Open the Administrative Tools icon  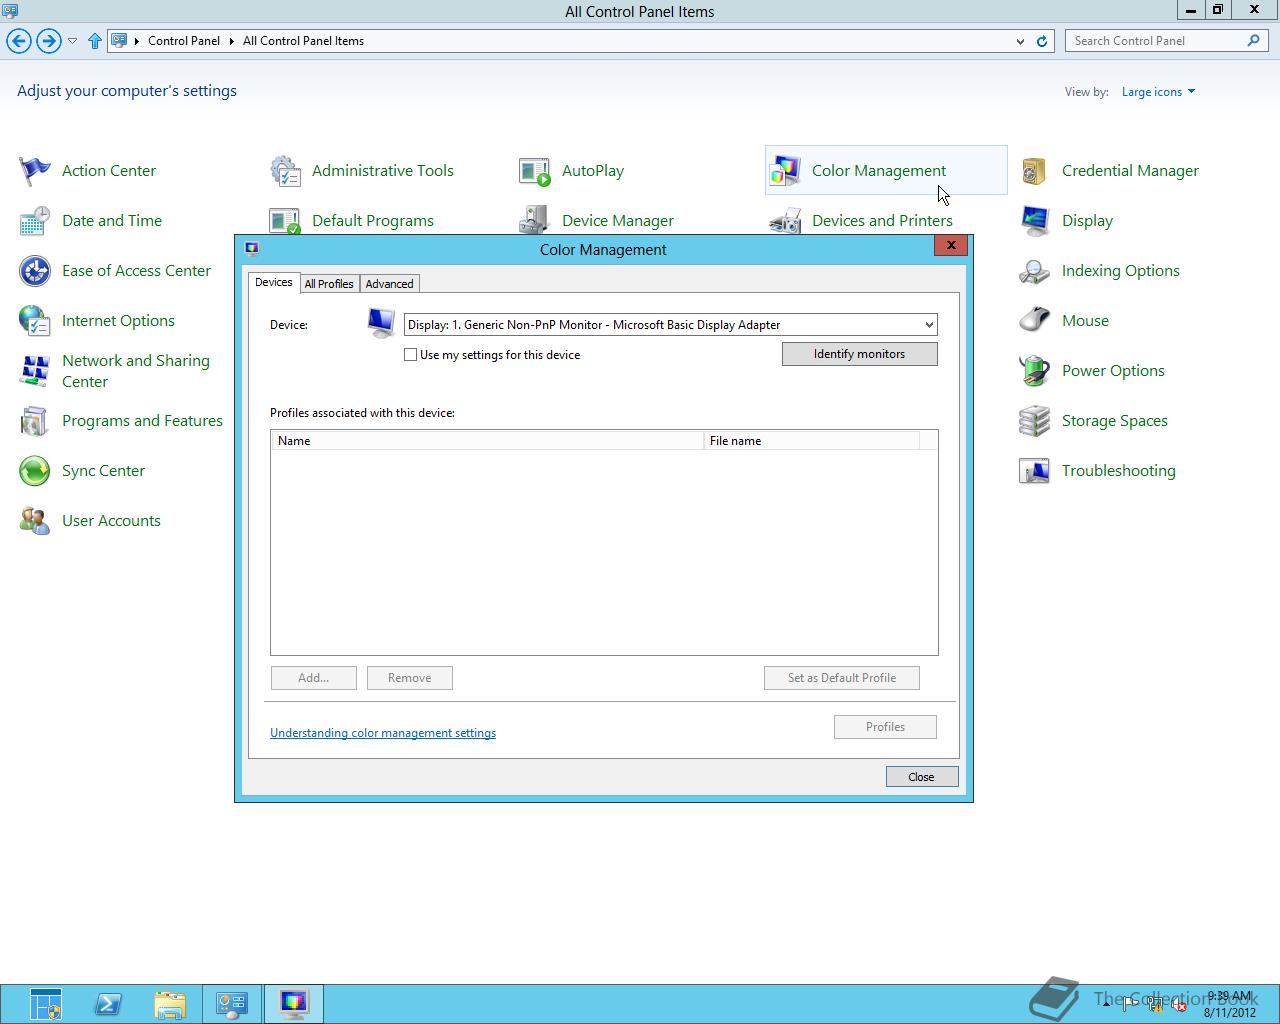tap(285, 171)
